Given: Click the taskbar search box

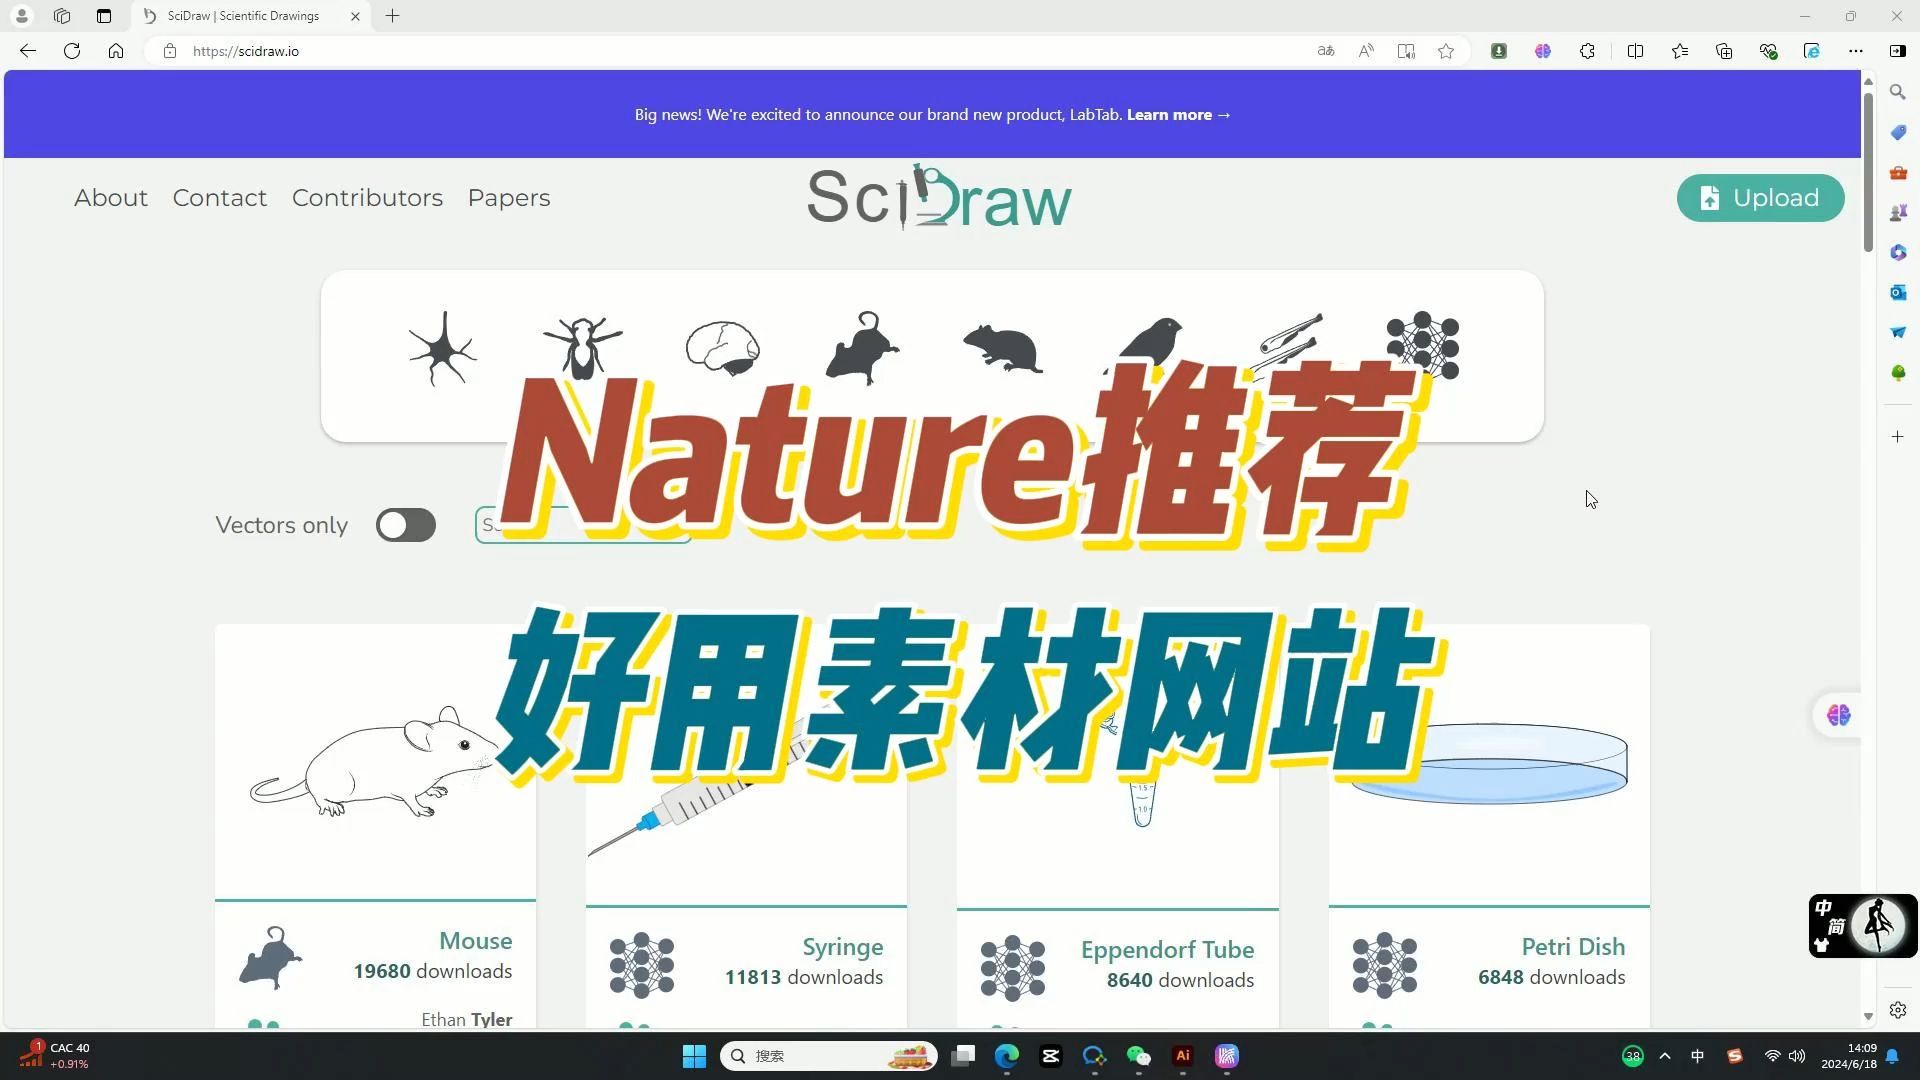Looking at the screenshot, I should 828,1056.
